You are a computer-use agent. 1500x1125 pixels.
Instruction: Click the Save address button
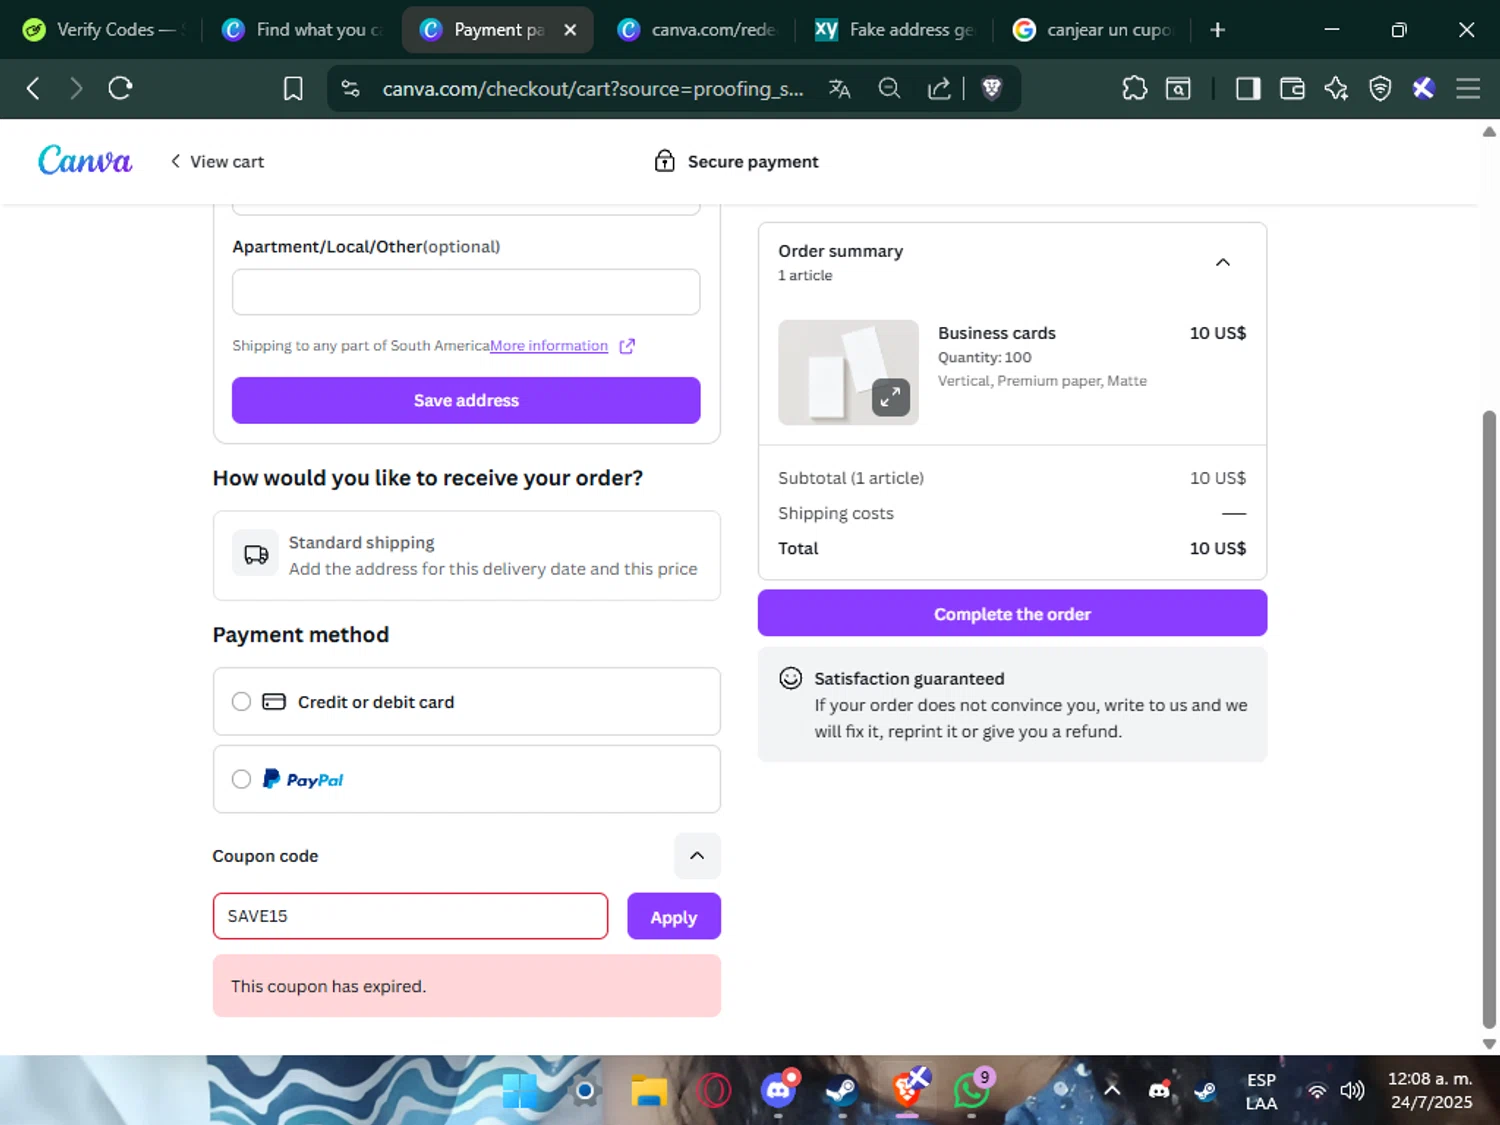[x=466, y=400]
